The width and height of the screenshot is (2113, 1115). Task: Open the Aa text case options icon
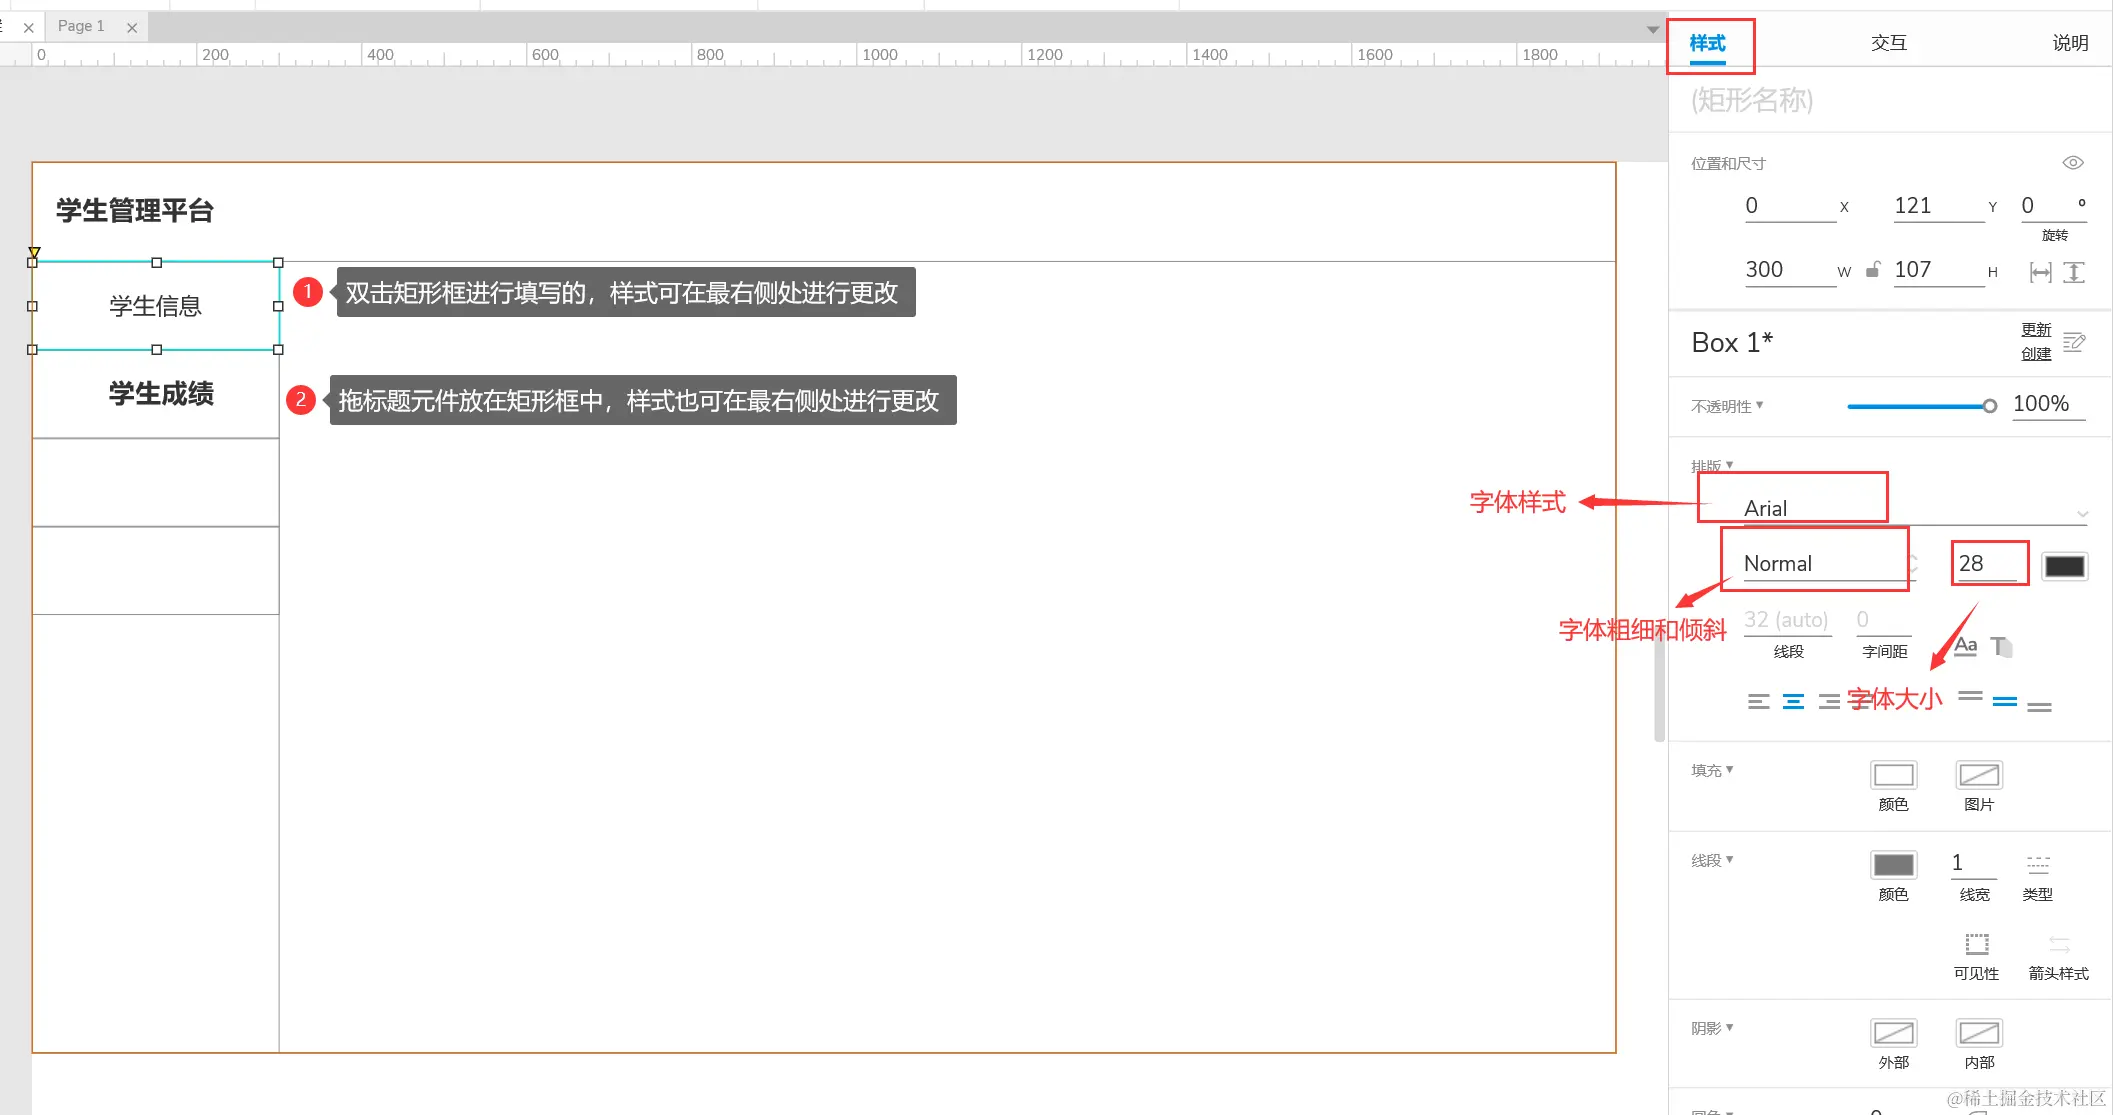pos(1965,646)
